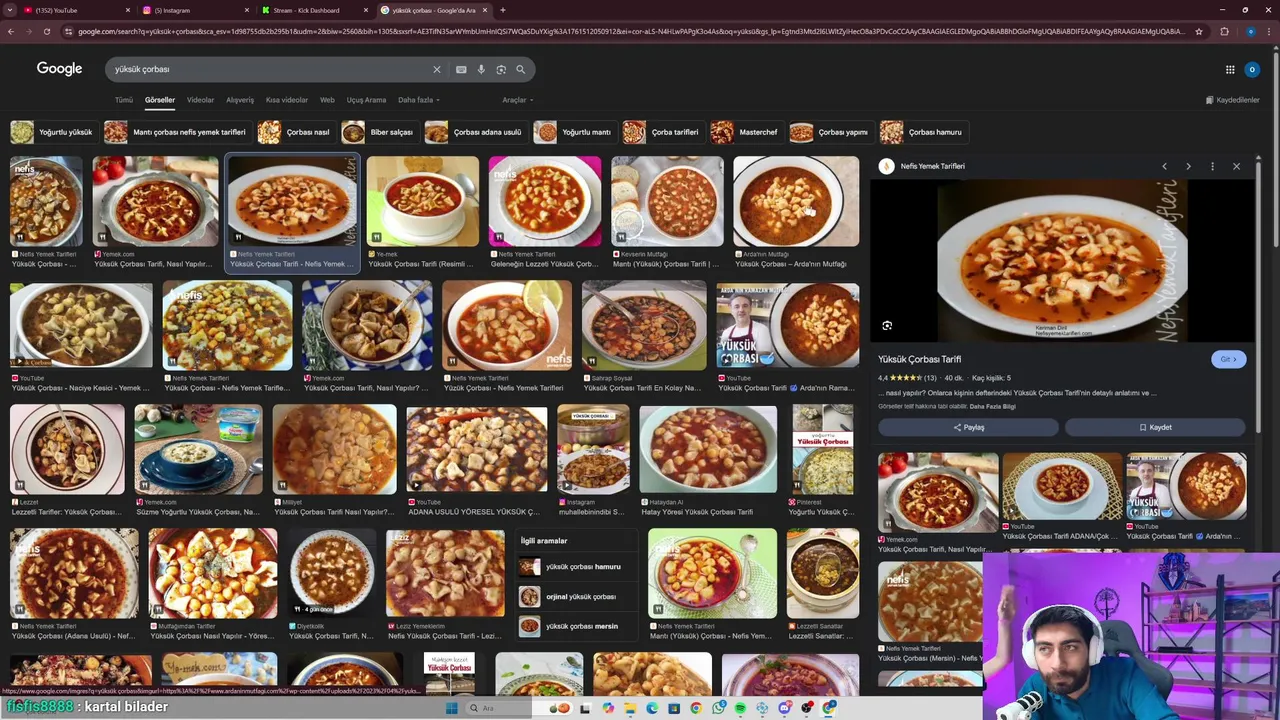Select related search yüksük çorbası hamuru

(x=578, y=567)
